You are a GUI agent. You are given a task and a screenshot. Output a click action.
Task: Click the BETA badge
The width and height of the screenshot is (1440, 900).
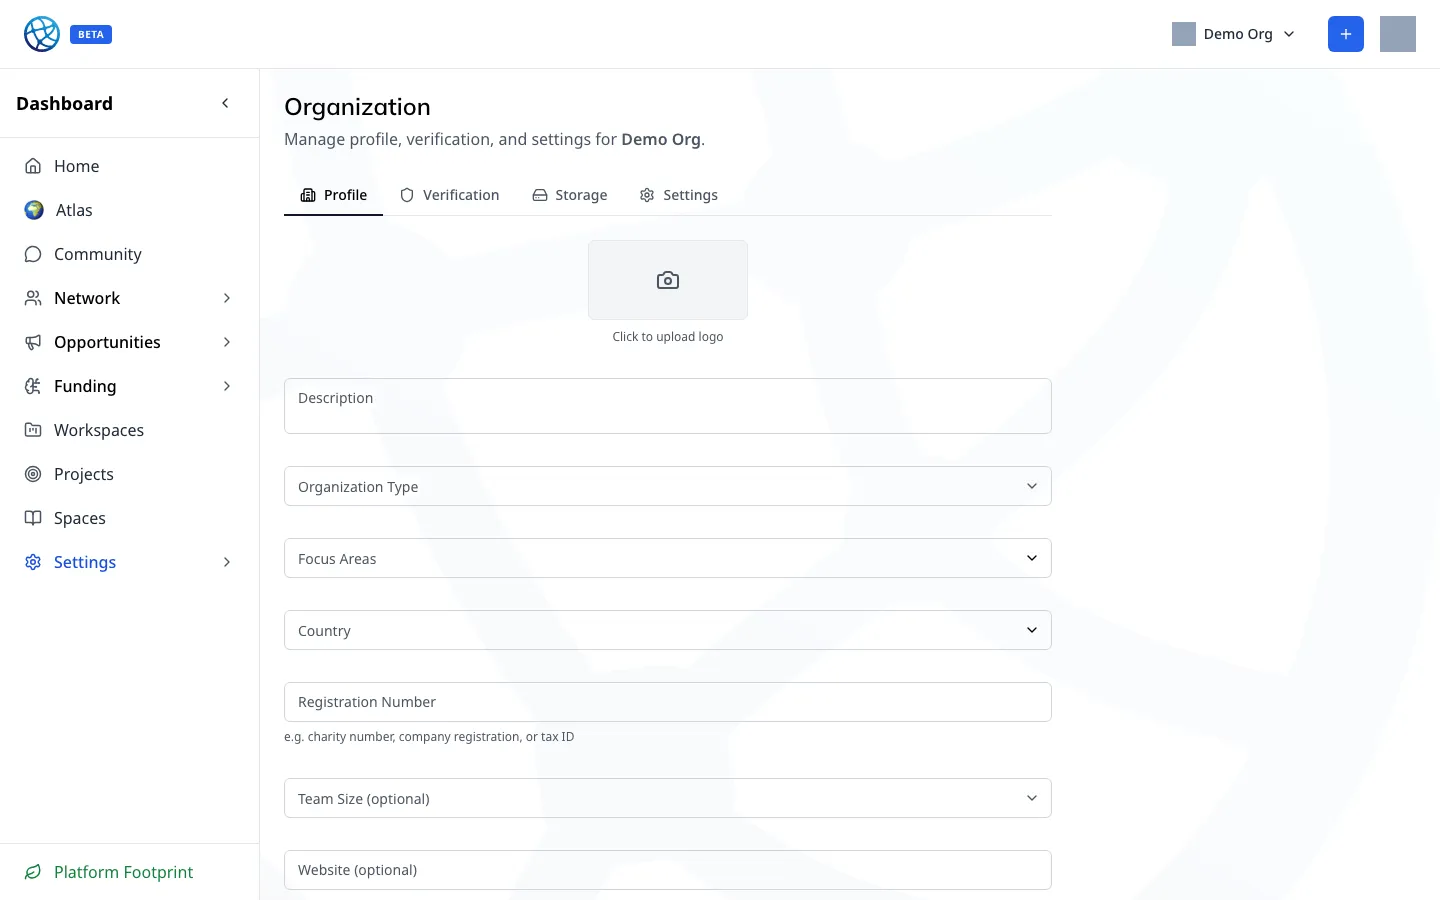(x=91, y=34)
